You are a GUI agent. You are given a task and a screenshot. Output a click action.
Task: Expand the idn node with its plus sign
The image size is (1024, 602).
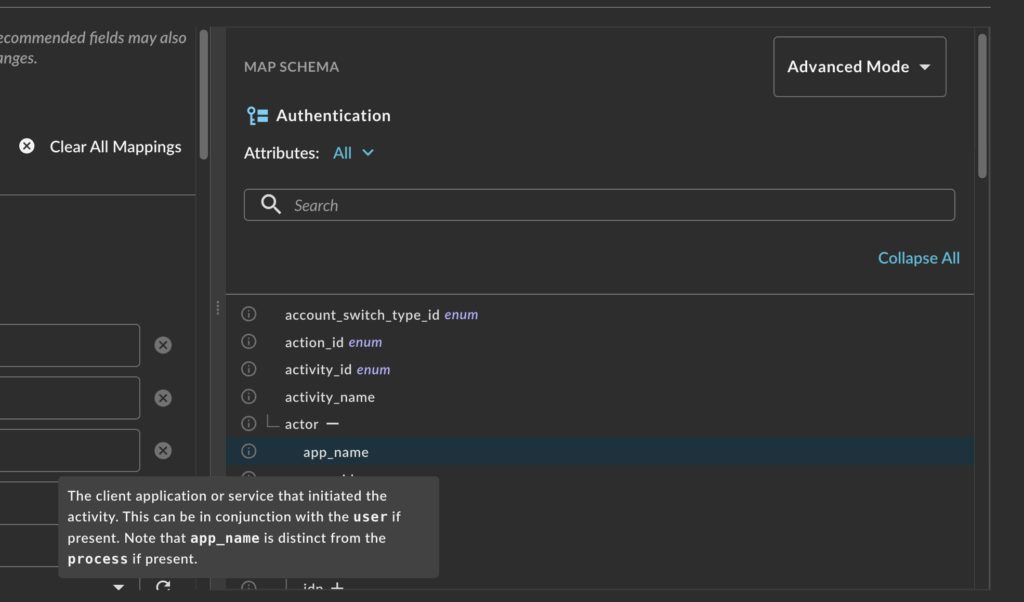[x=336, y=588]
